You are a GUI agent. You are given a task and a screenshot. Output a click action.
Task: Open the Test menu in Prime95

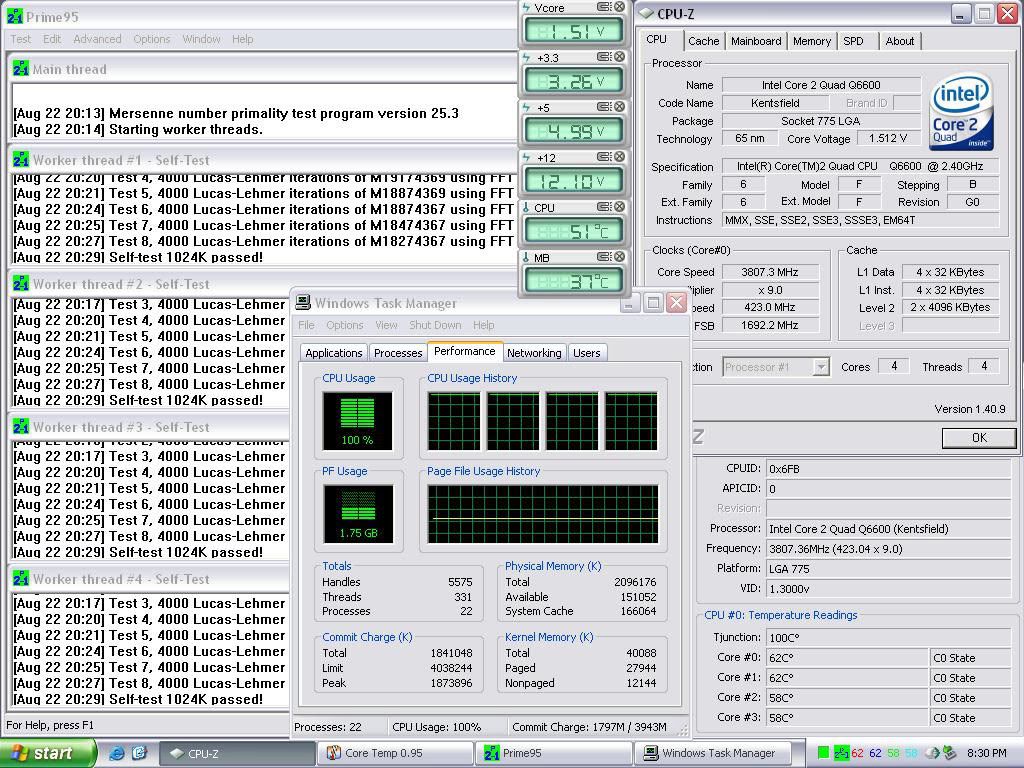(20, 39)
